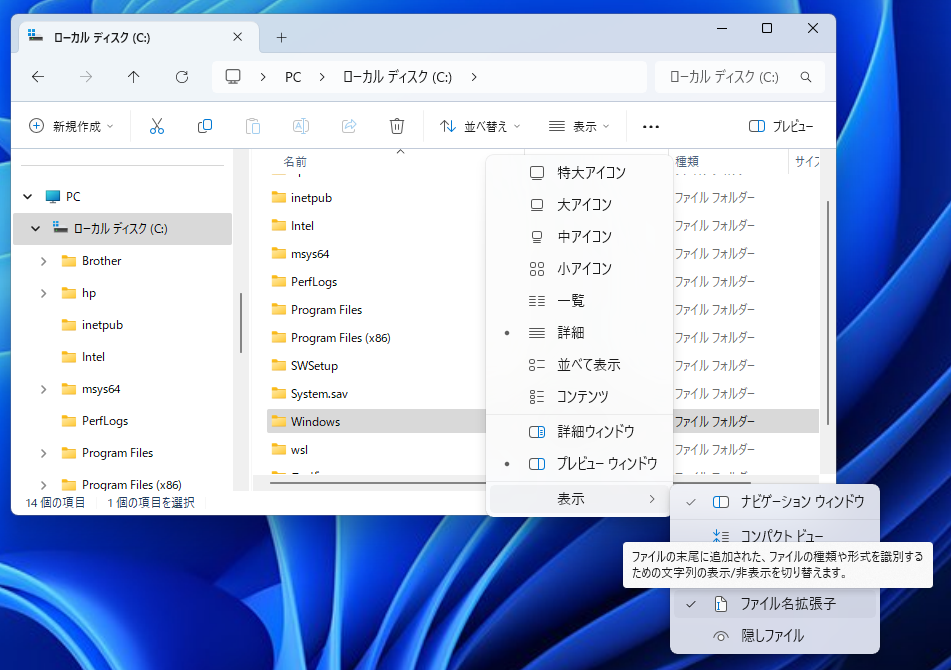Click the paste icon in the toolbar
The image size is (951, 670).
(x=252, y=126)
